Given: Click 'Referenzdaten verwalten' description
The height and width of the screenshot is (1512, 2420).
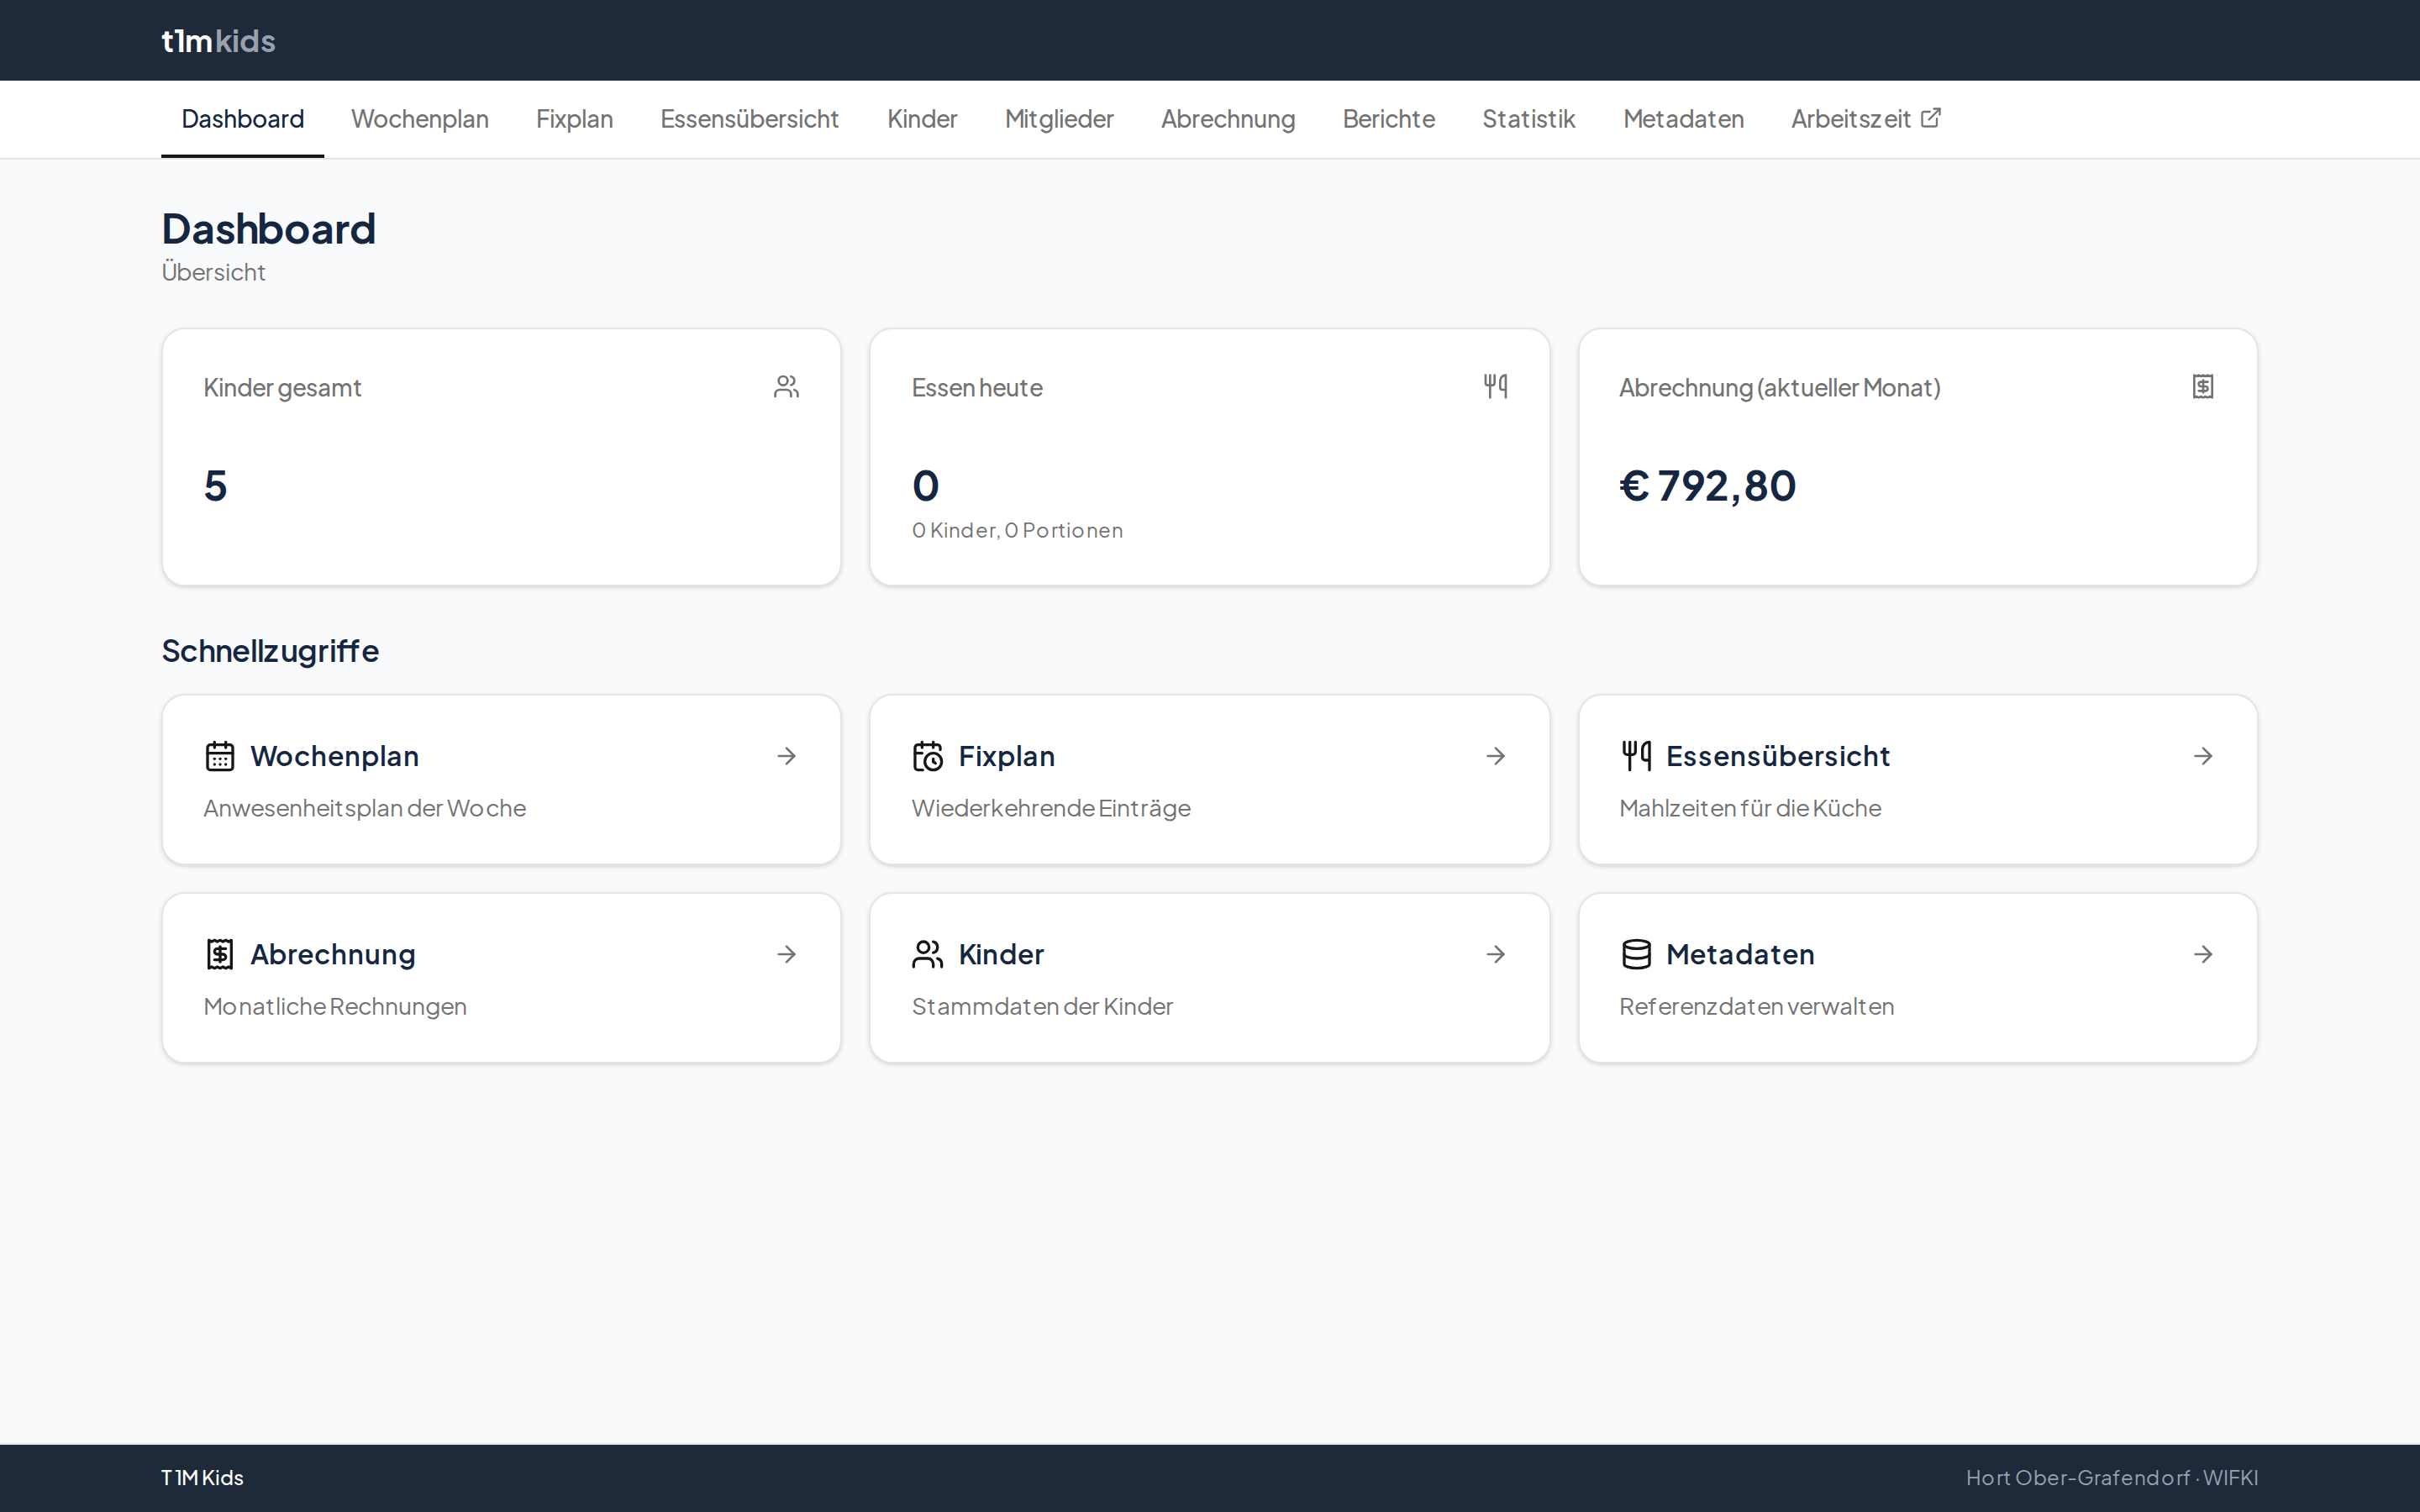Looking at the screenshot, I should tap(1756, 1006).
